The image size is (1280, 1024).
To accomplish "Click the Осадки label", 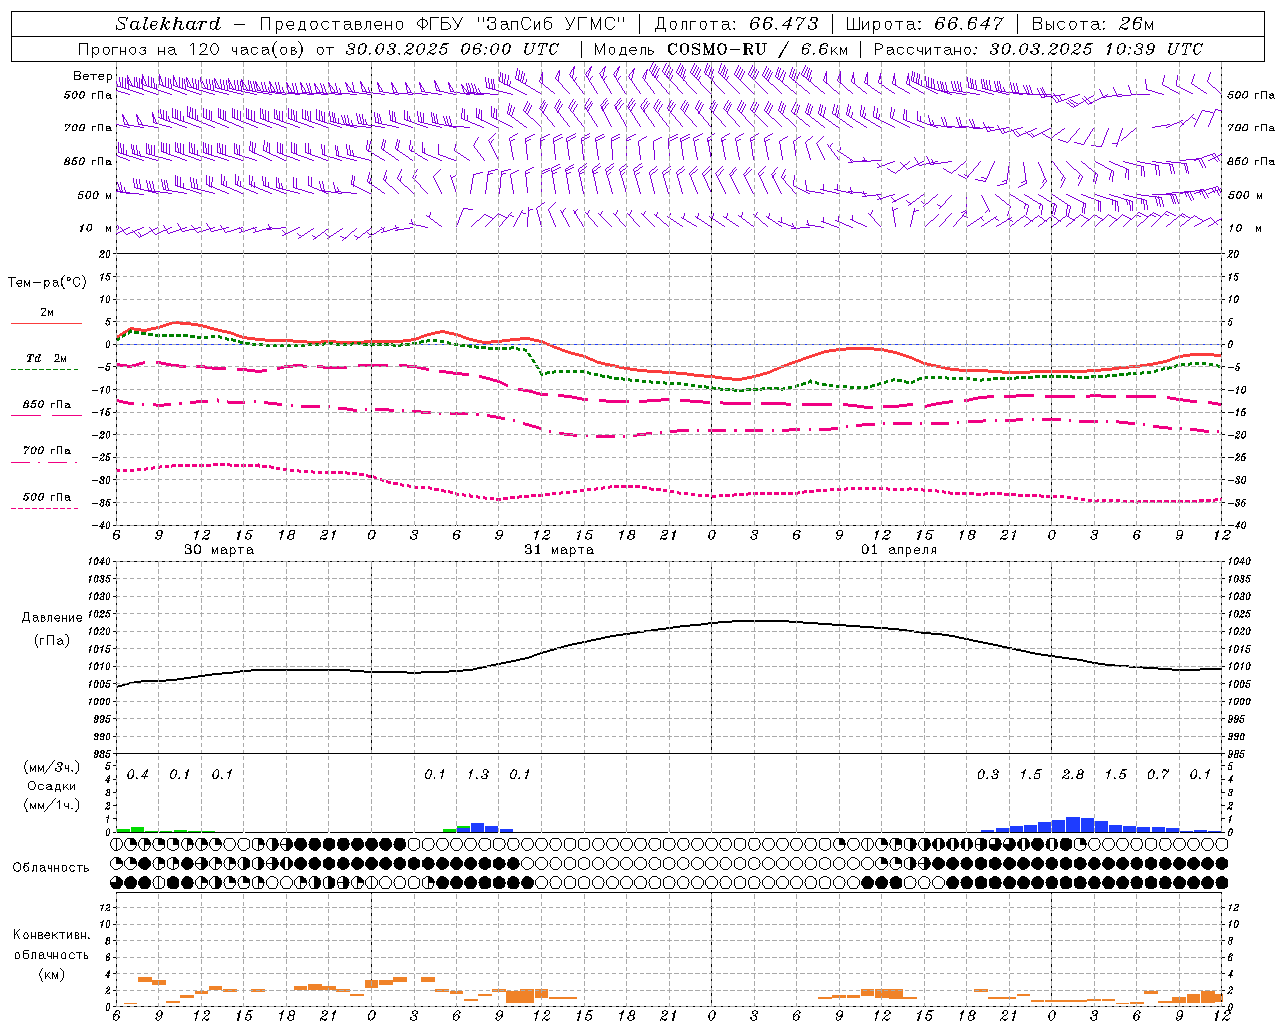I will point(52,786).
